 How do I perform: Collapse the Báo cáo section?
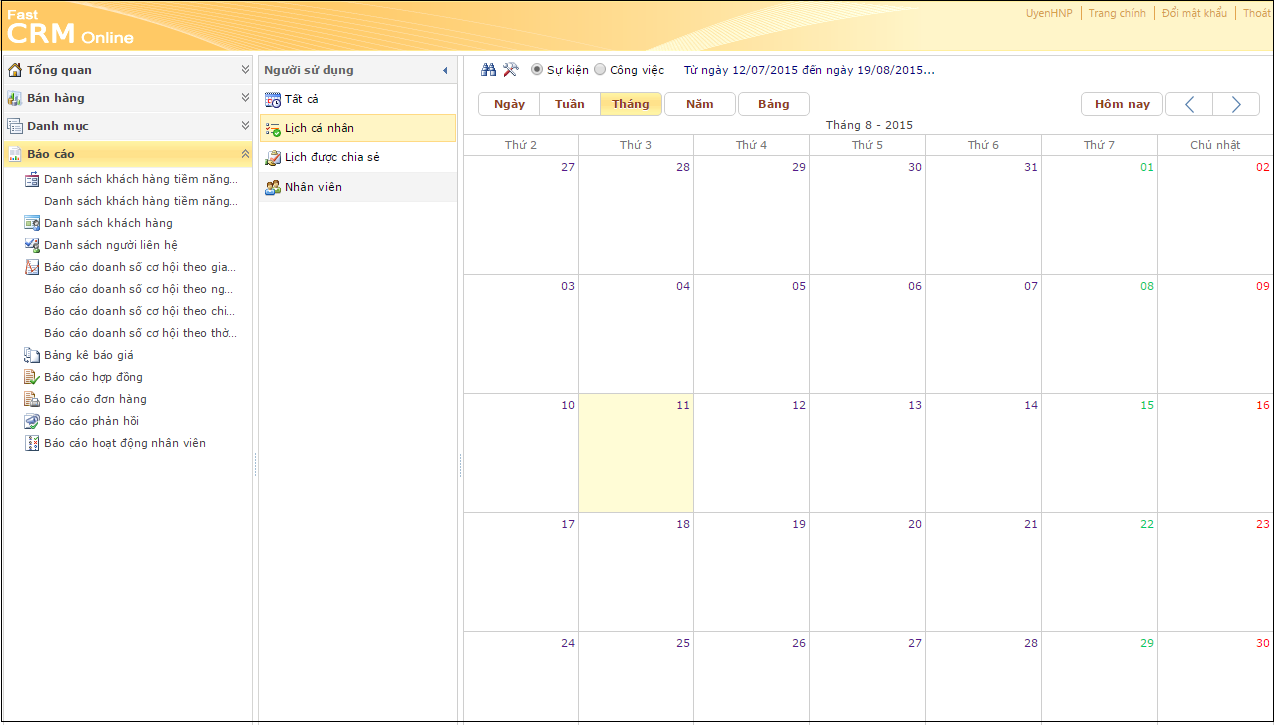(245, 154)
